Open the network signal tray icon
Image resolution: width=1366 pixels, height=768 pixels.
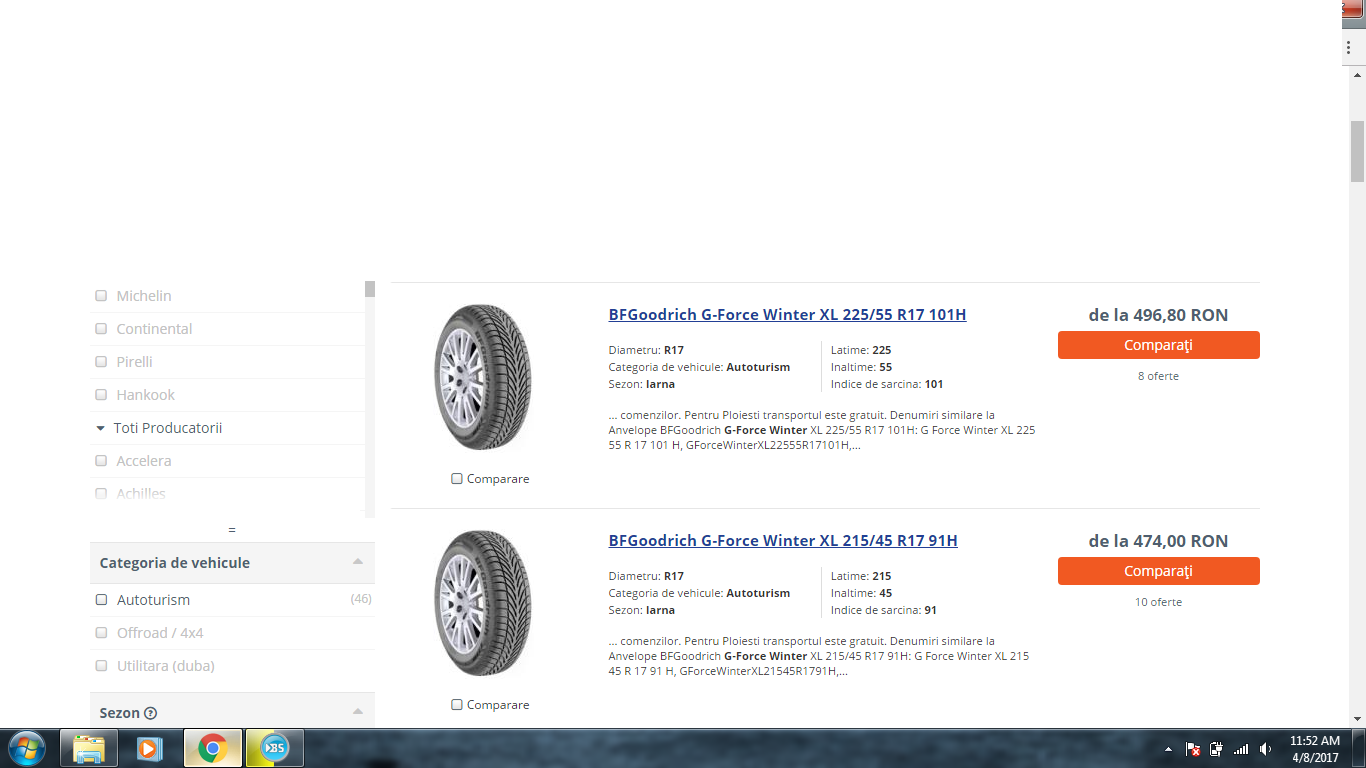(1241, 749)
